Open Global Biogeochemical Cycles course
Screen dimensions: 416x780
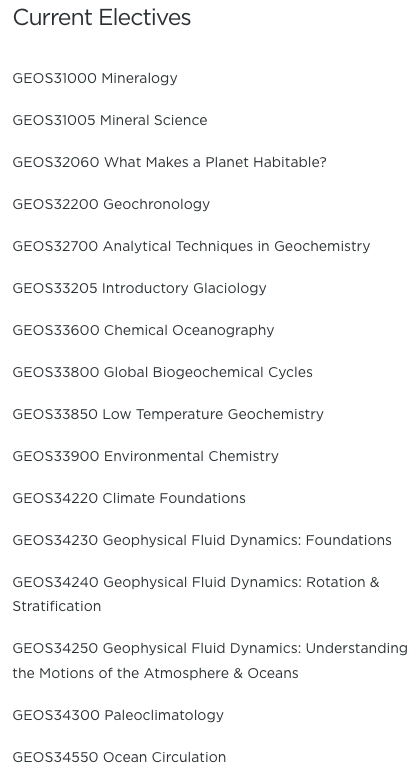point(163,373)
